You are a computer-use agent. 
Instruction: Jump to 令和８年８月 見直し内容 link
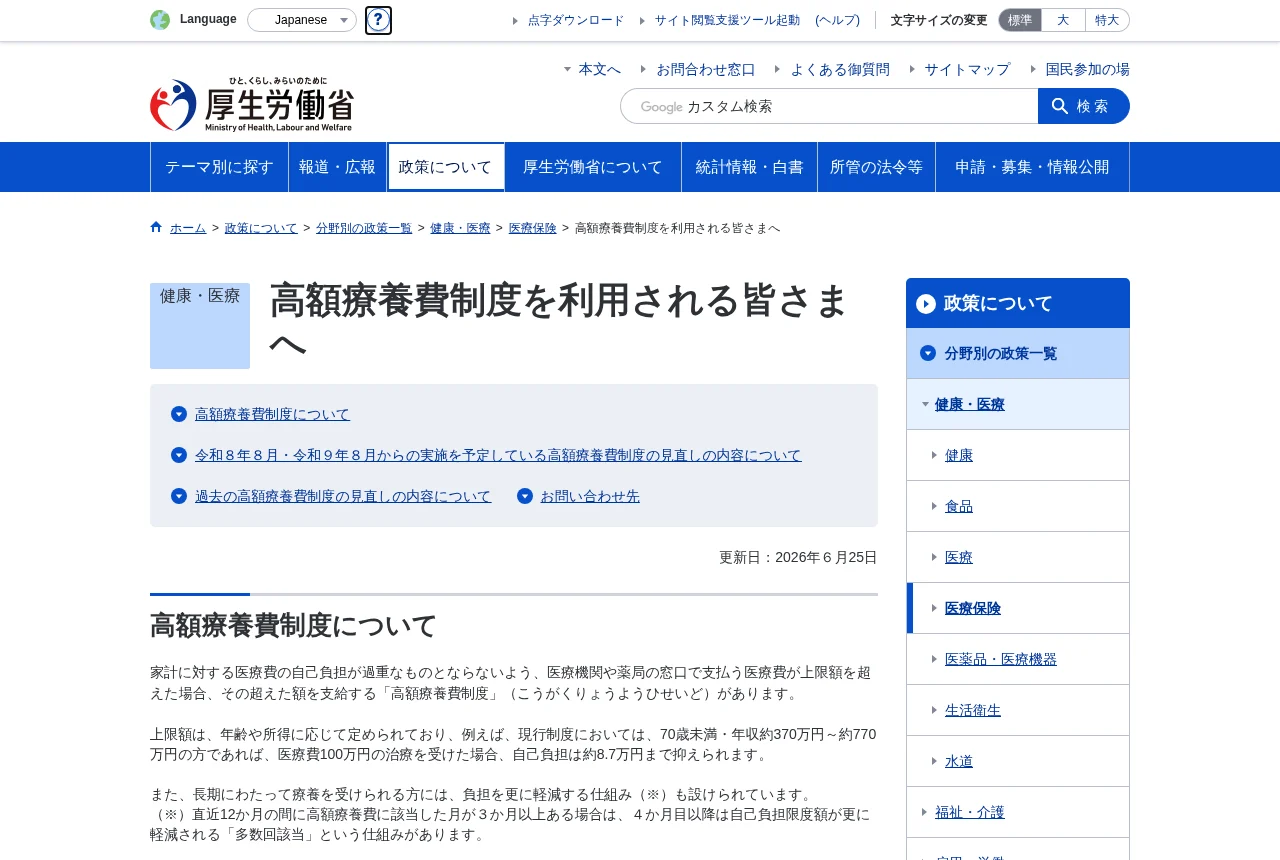498,455
